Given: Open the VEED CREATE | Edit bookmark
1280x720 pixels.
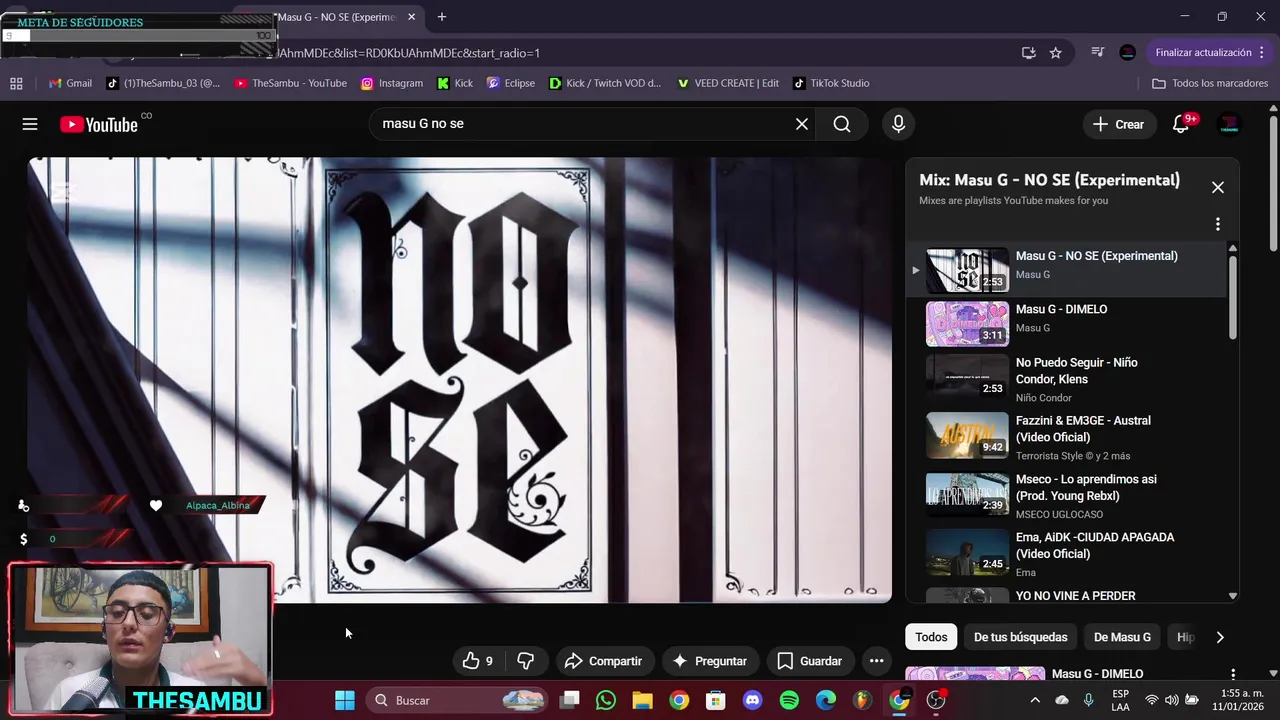Looking at the screenshot, I should tap(728, 83).
